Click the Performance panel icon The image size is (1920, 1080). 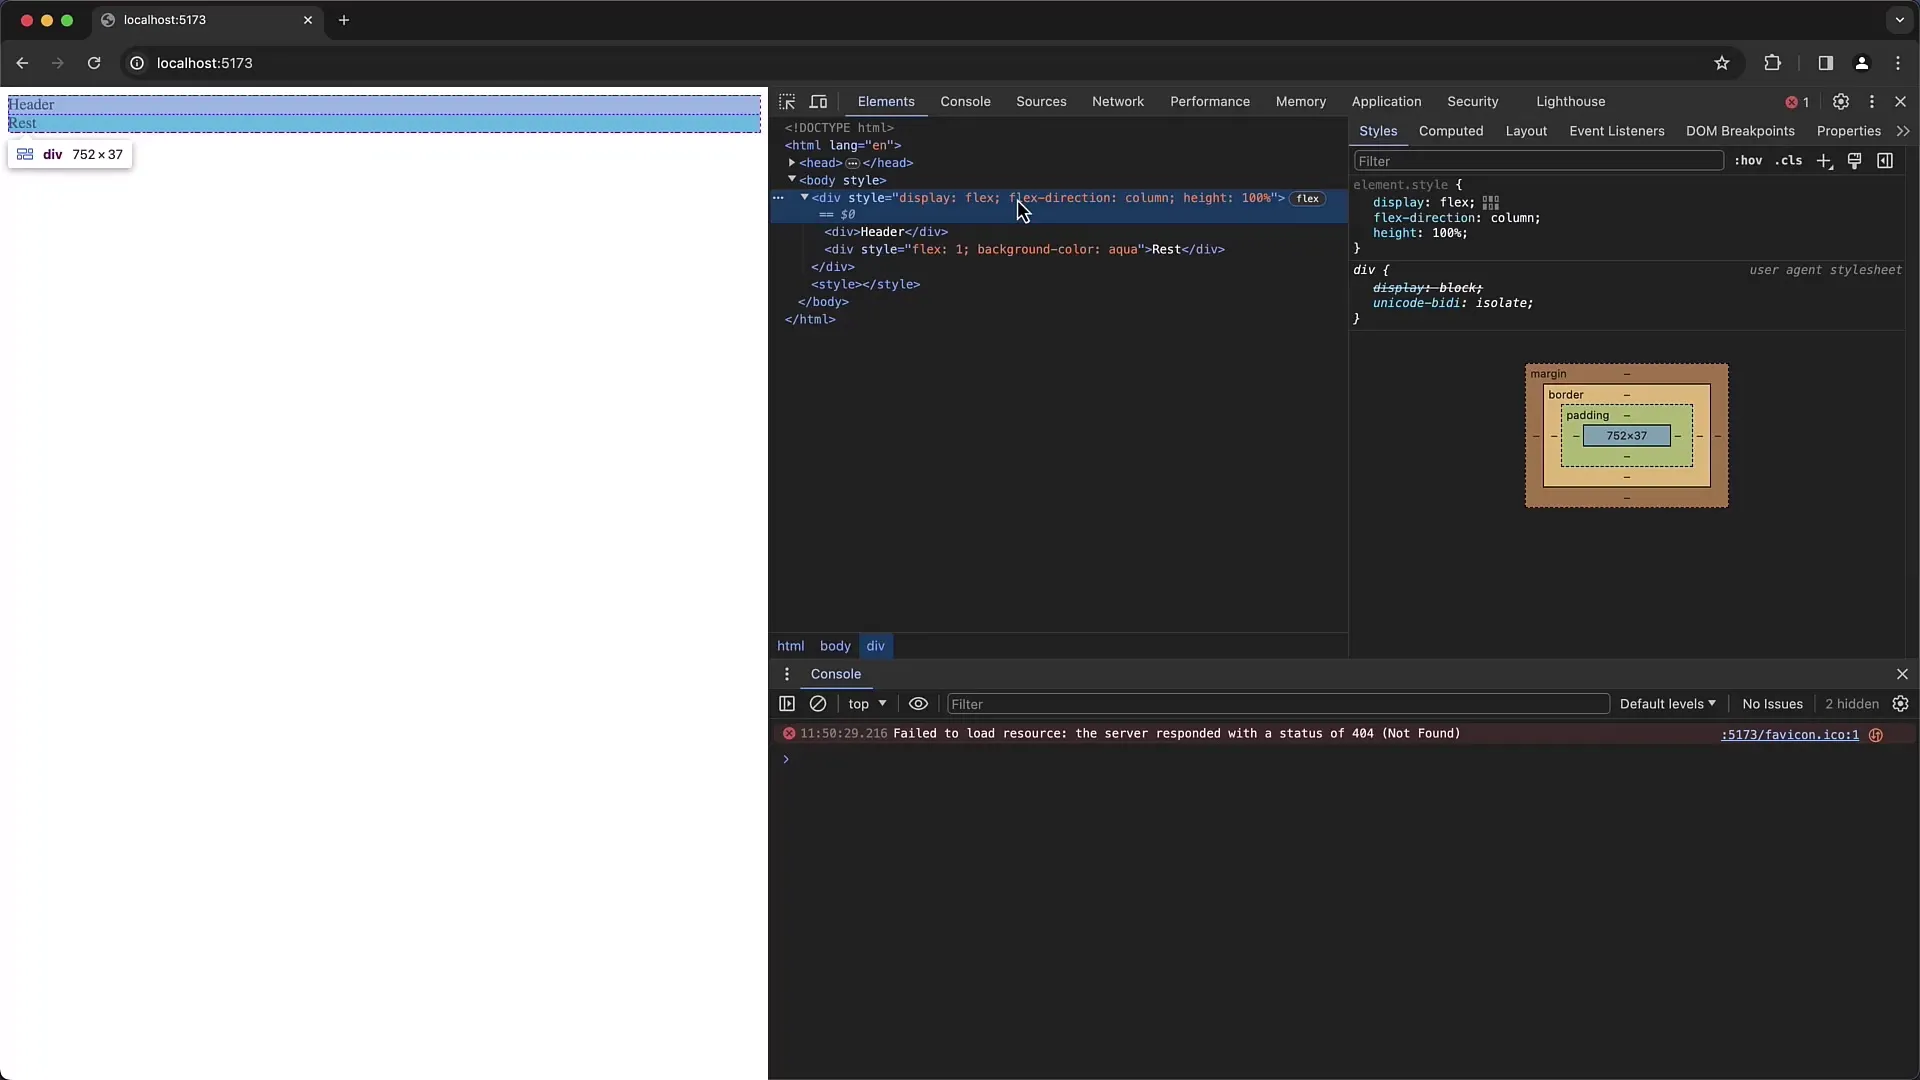click(x=1209, y=102)
